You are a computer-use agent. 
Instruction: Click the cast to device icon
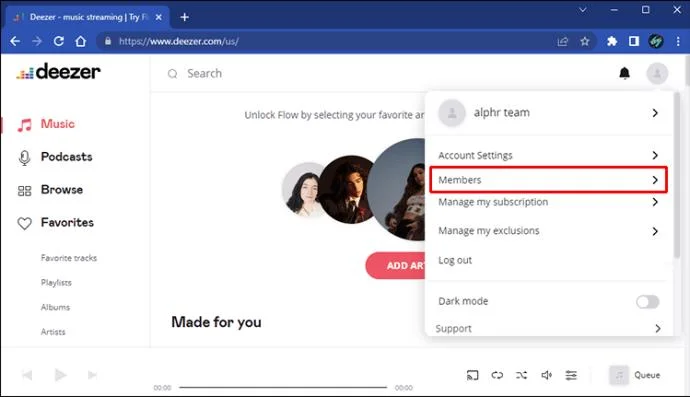472,375
